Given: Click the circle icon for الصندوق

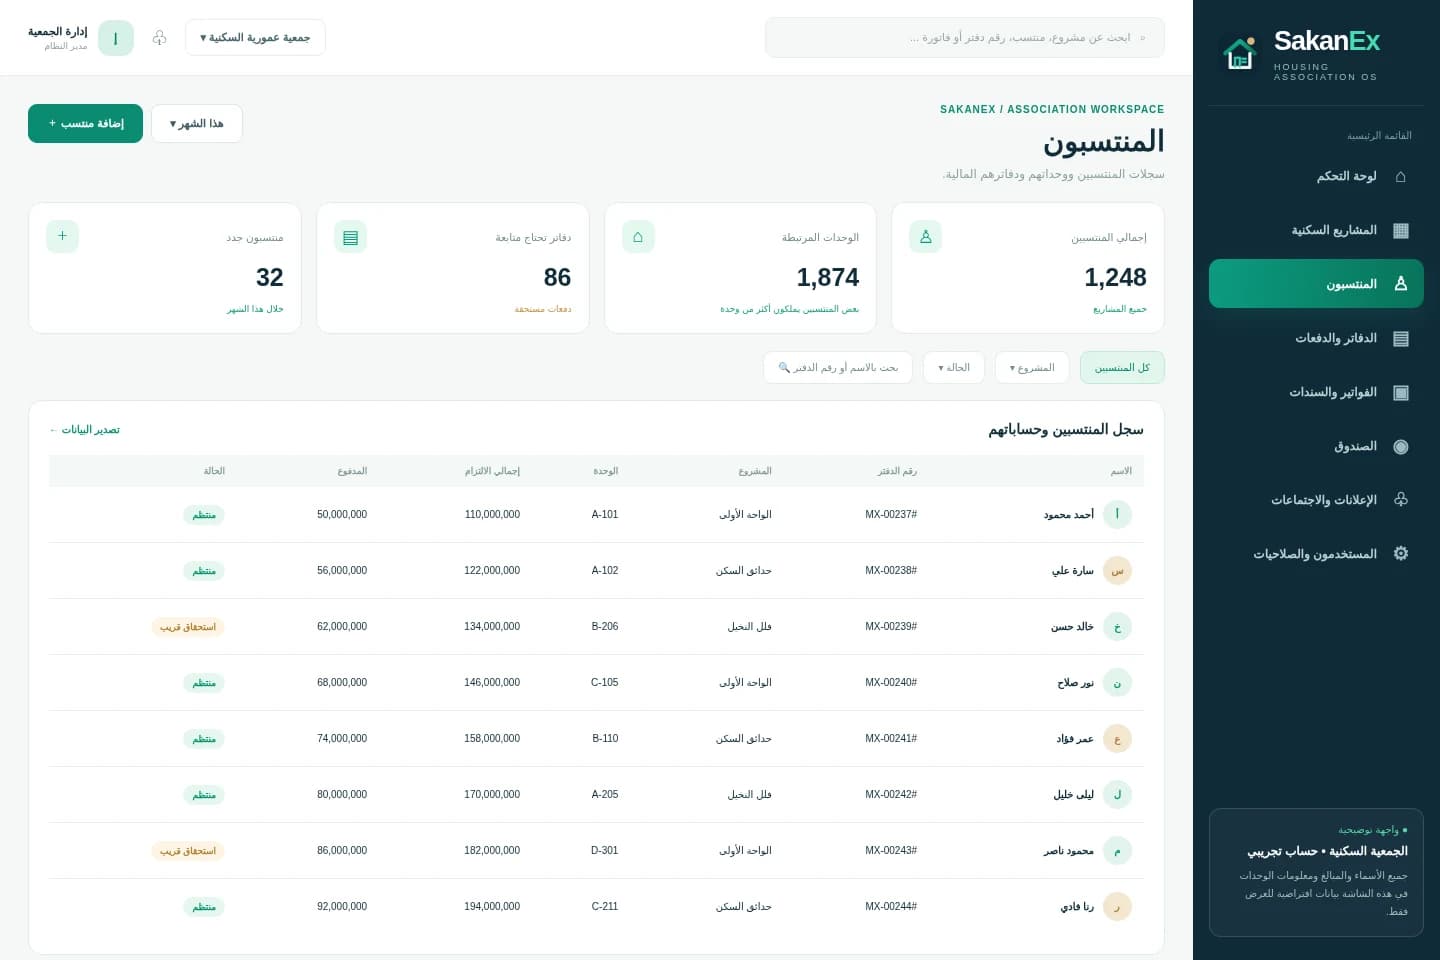Looking at the screenshot, I should [x=1400, y=446].
